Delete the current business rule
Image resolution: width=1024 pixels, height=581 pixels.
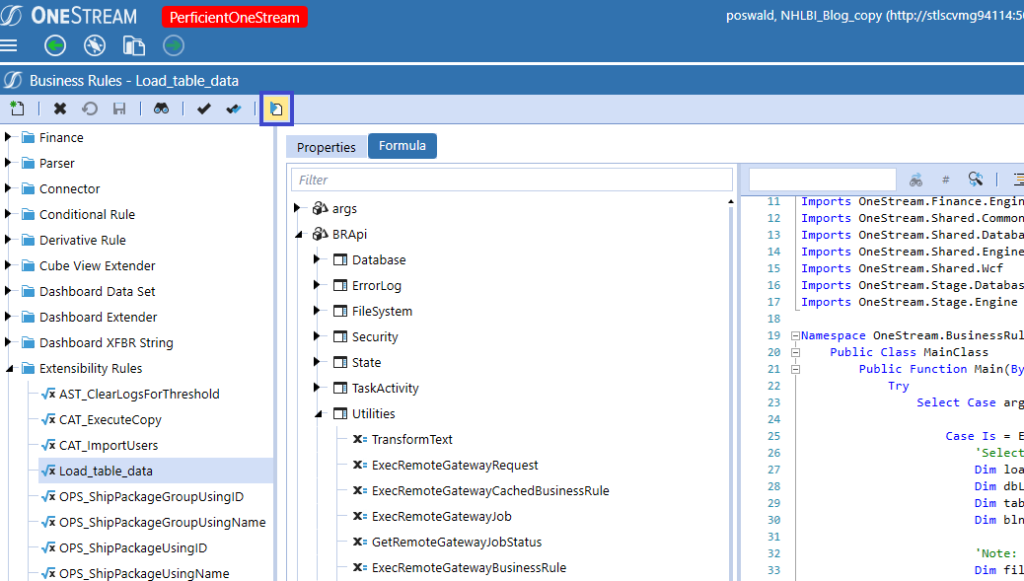60,108
